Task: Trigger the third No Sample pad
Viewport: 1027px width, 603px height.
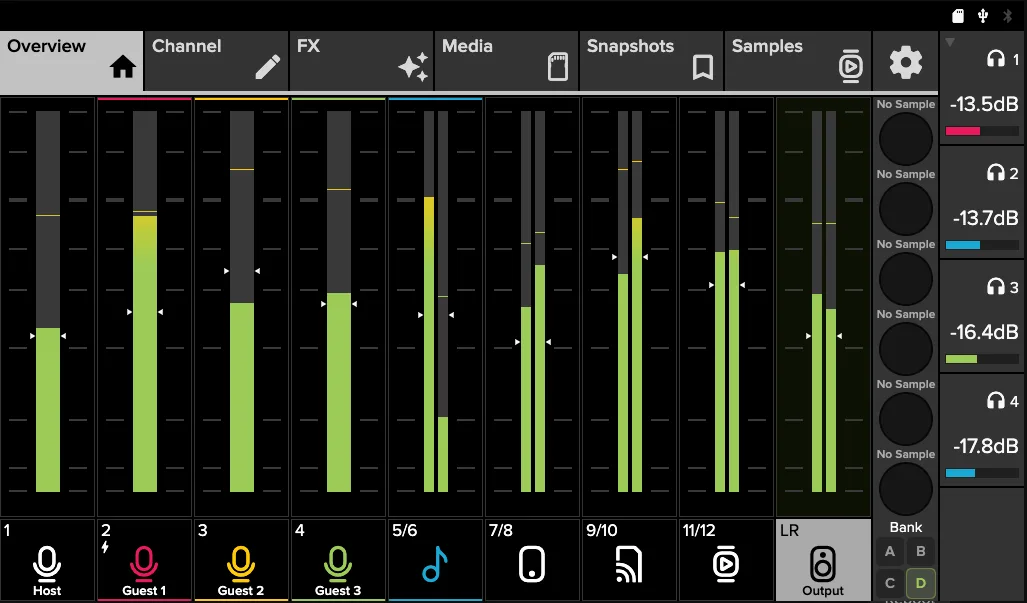Action: 906,279
